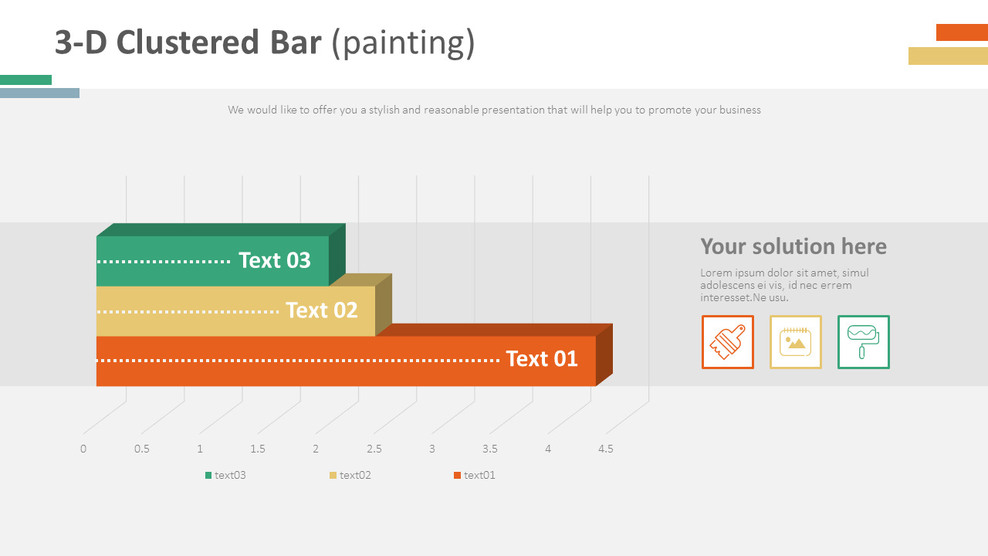Select the yellow text02 legend marker
Image resolution: width=988 pixels, height=556 pixels.
point(333,475)
